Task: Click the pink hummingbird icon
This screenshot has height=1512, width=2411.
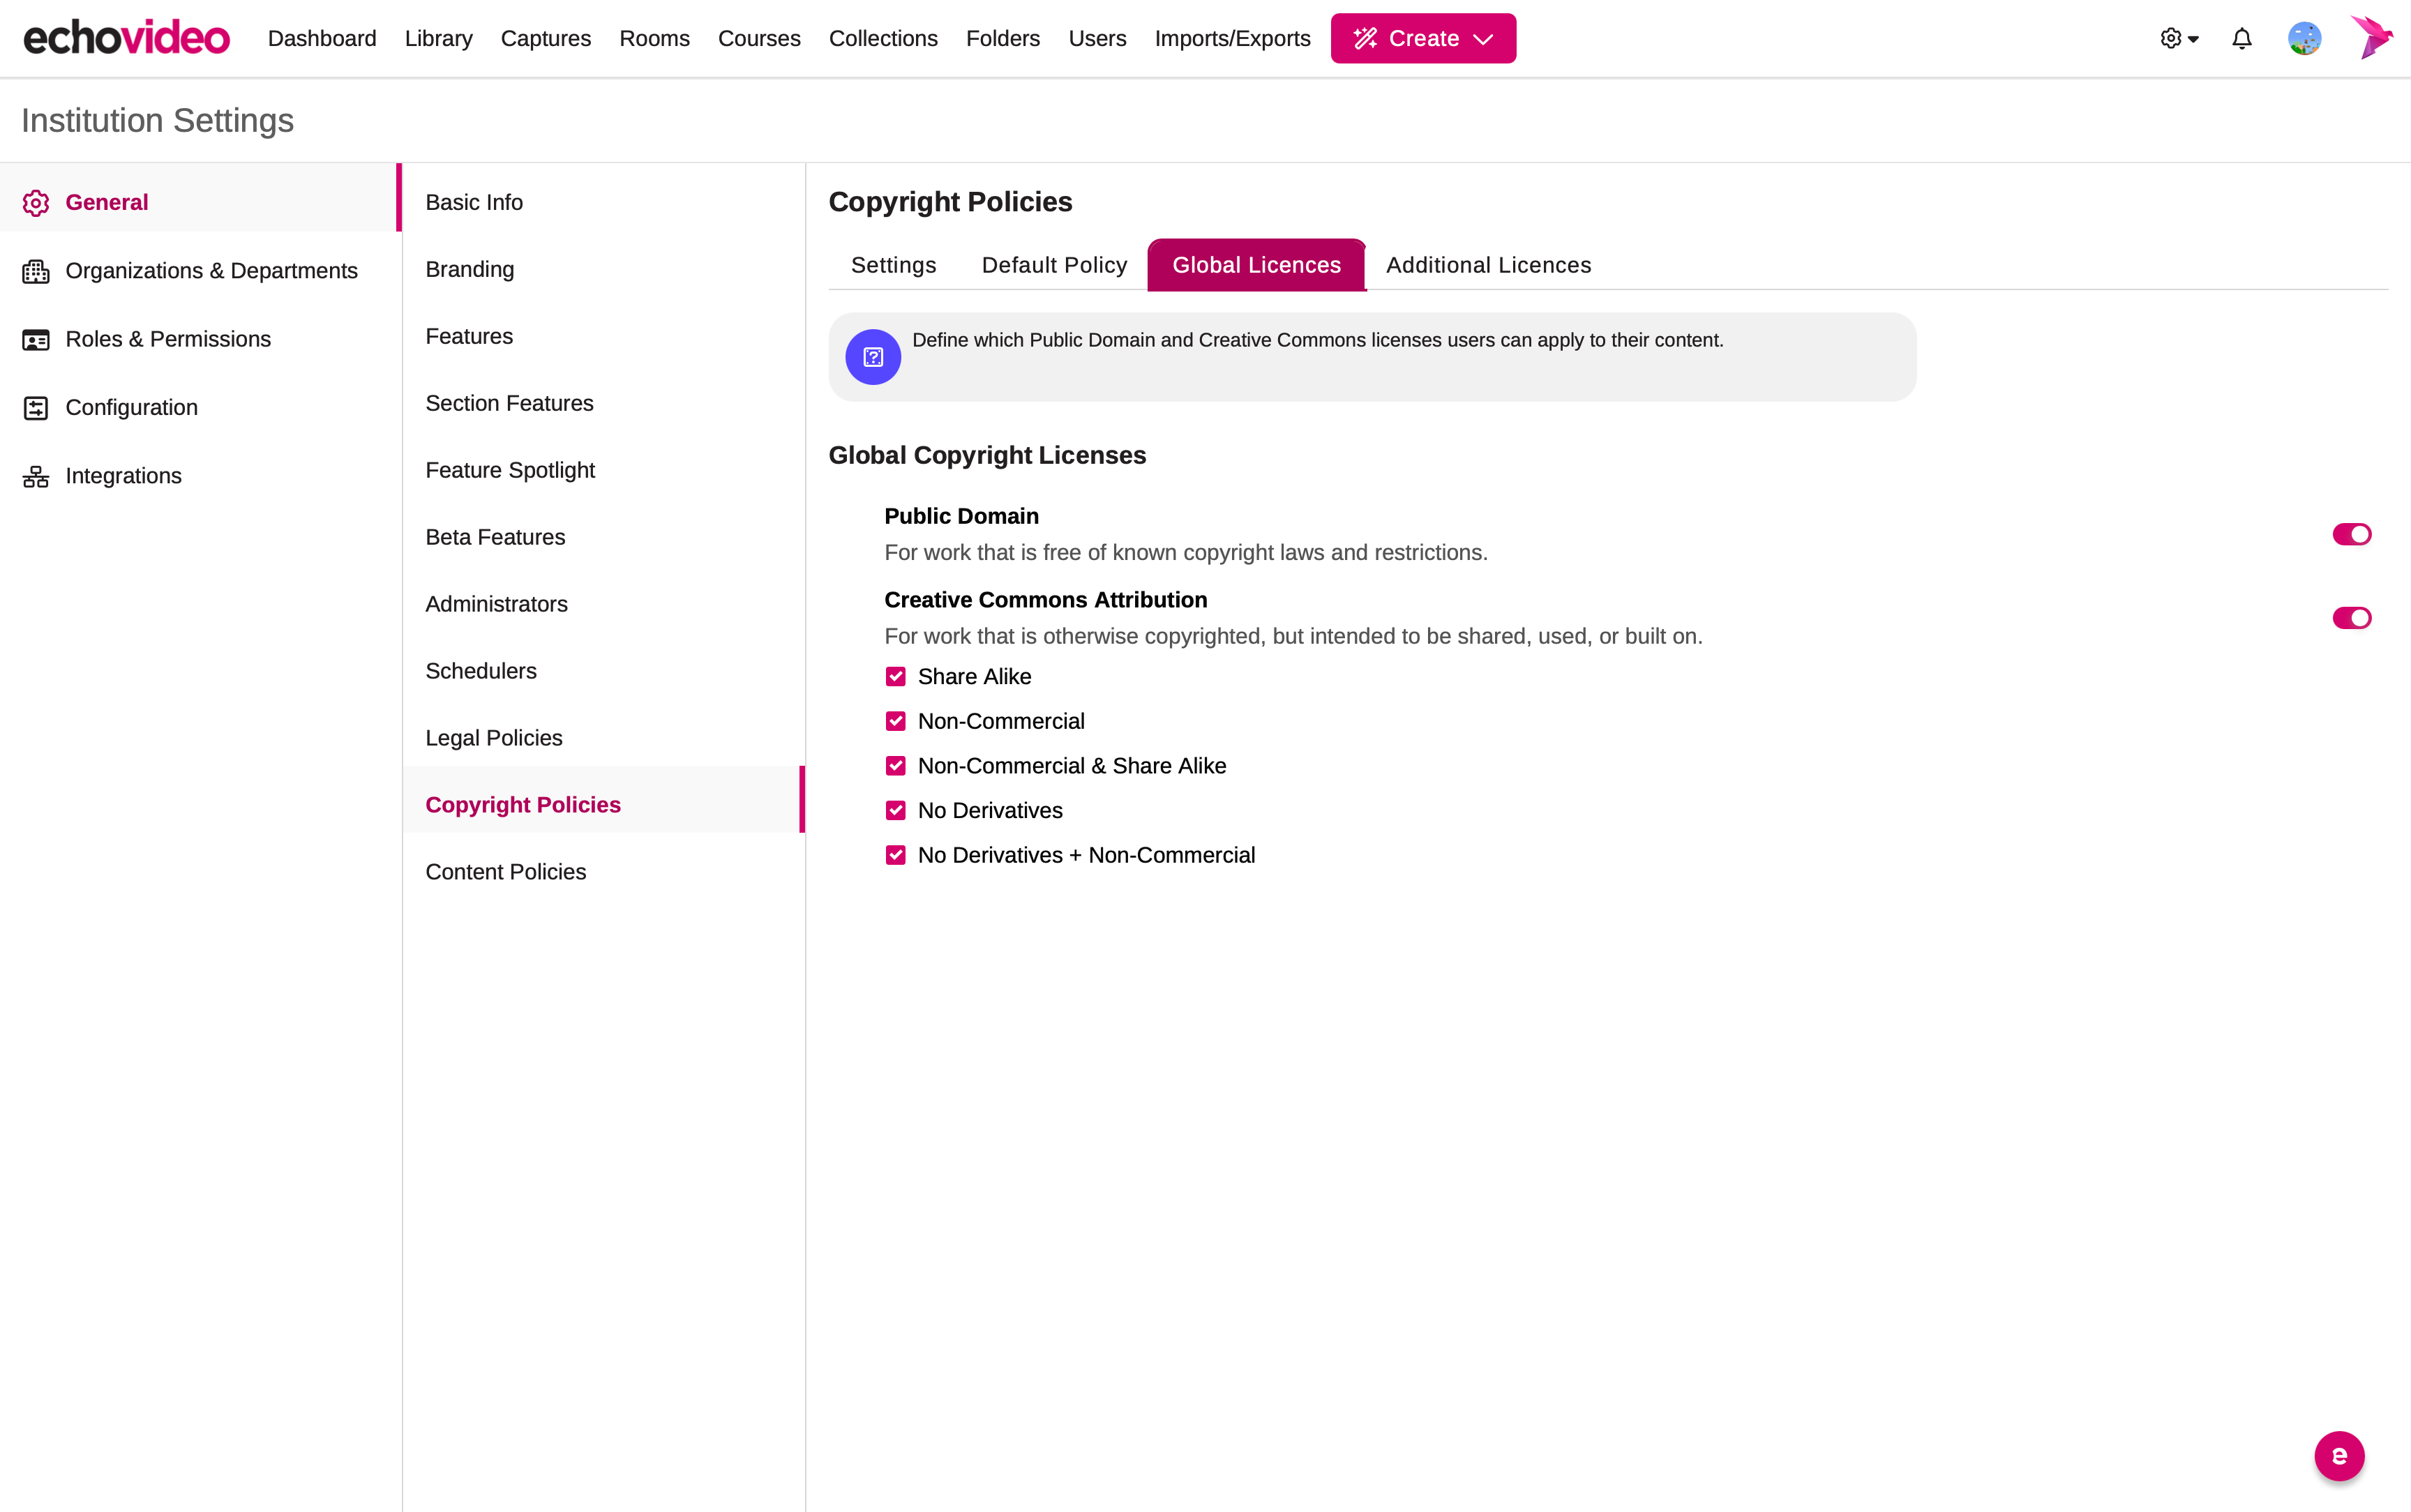Action: 2371,37
